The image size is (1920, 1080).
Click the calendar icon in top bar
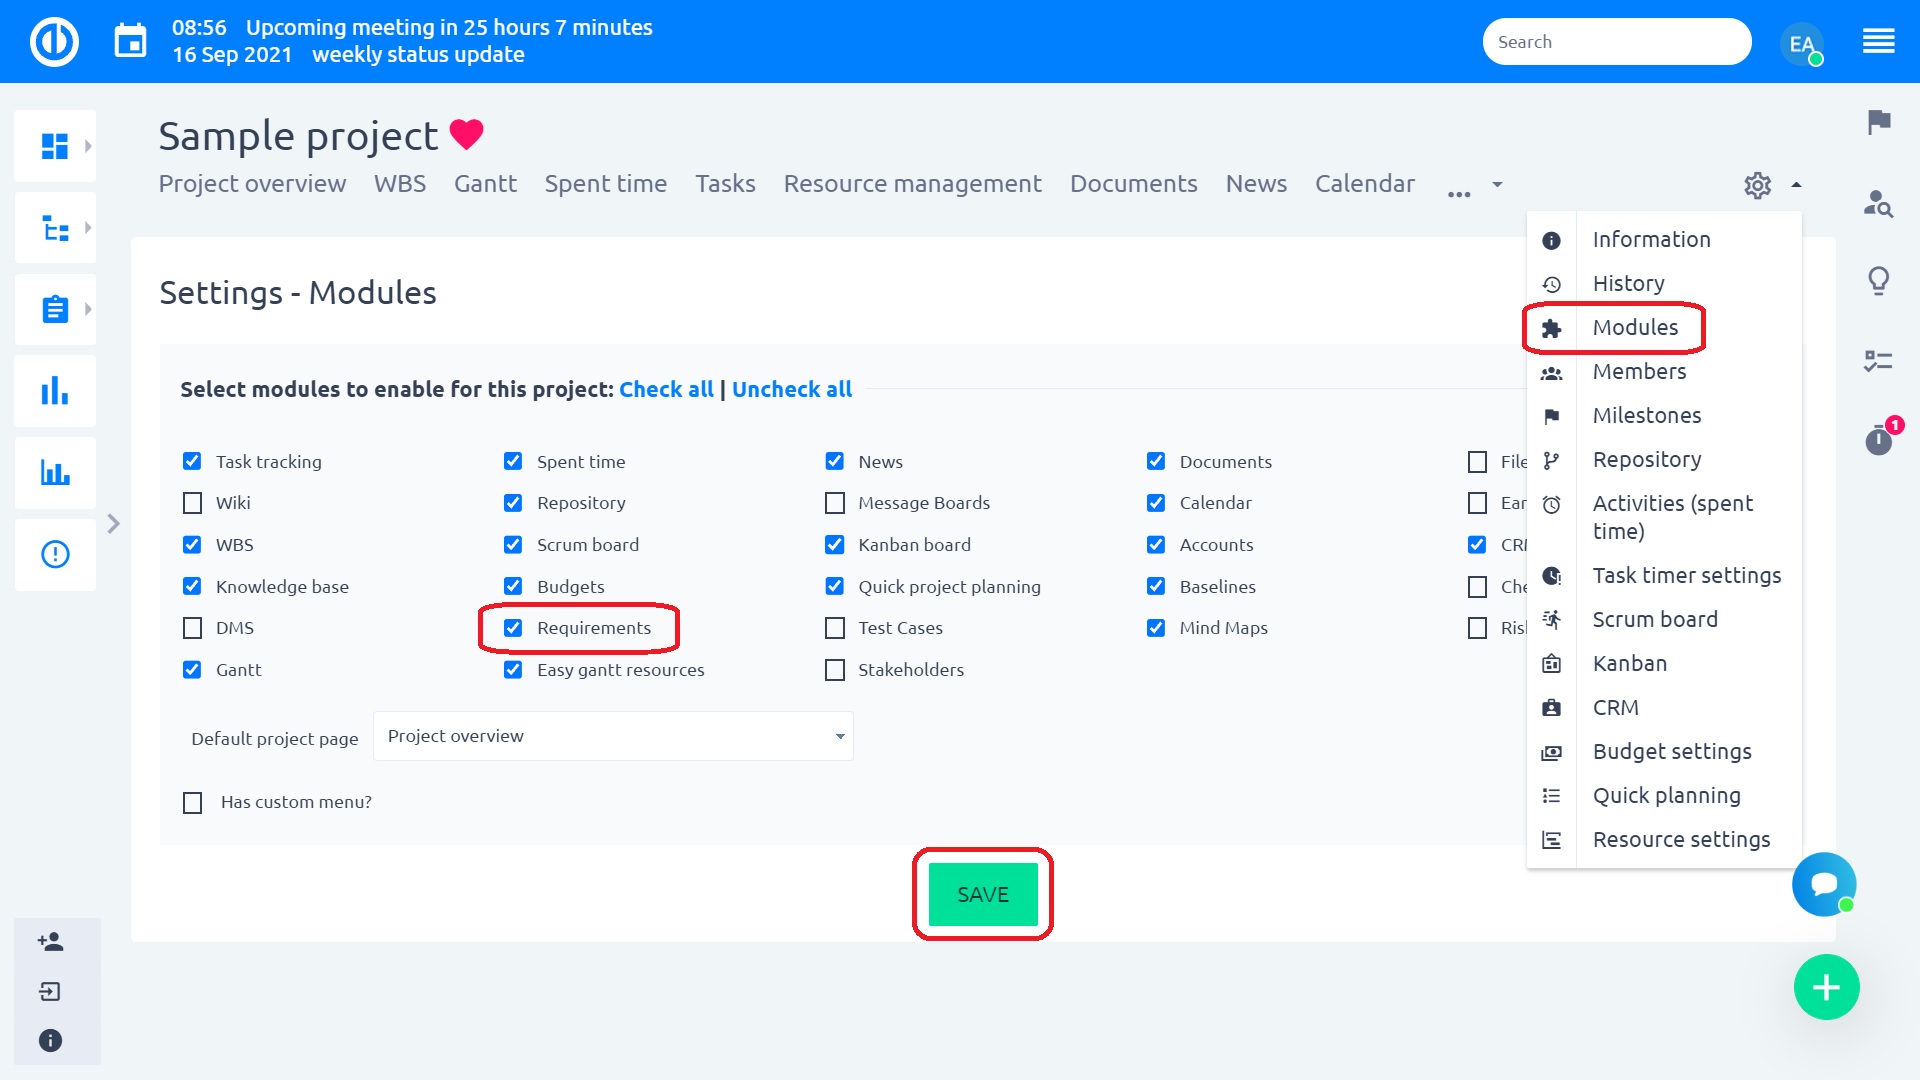pyautogui.click(x=130, y=42)
